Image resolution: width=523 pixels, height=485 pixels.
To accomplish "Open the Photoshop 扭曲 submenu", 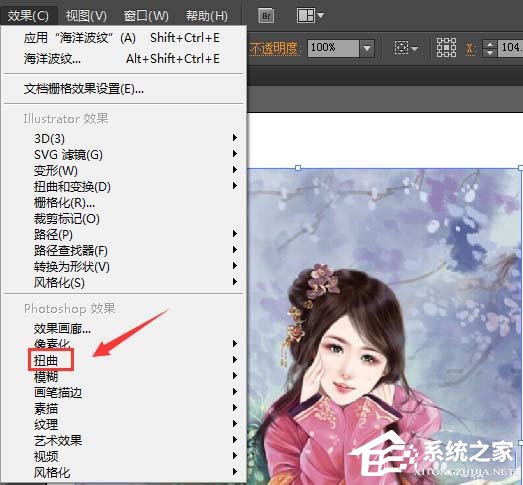I will [x=122, y=360].
